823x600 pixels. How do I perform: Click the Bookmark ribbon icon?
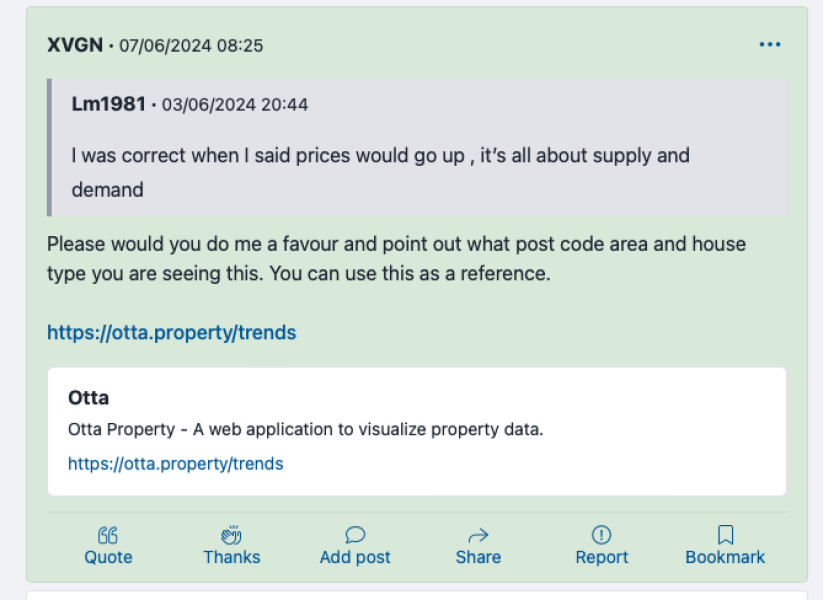point(725,534)
